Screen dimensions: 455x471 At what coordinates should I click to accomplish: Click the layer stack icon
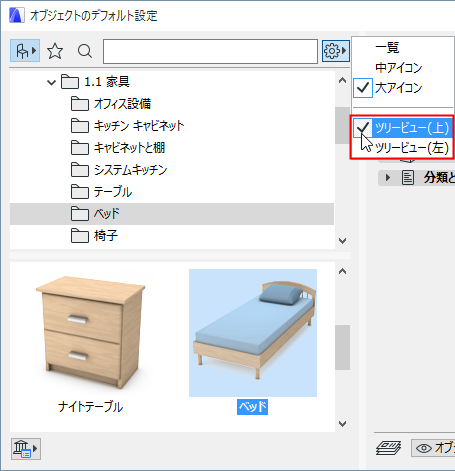coord(389,448)
